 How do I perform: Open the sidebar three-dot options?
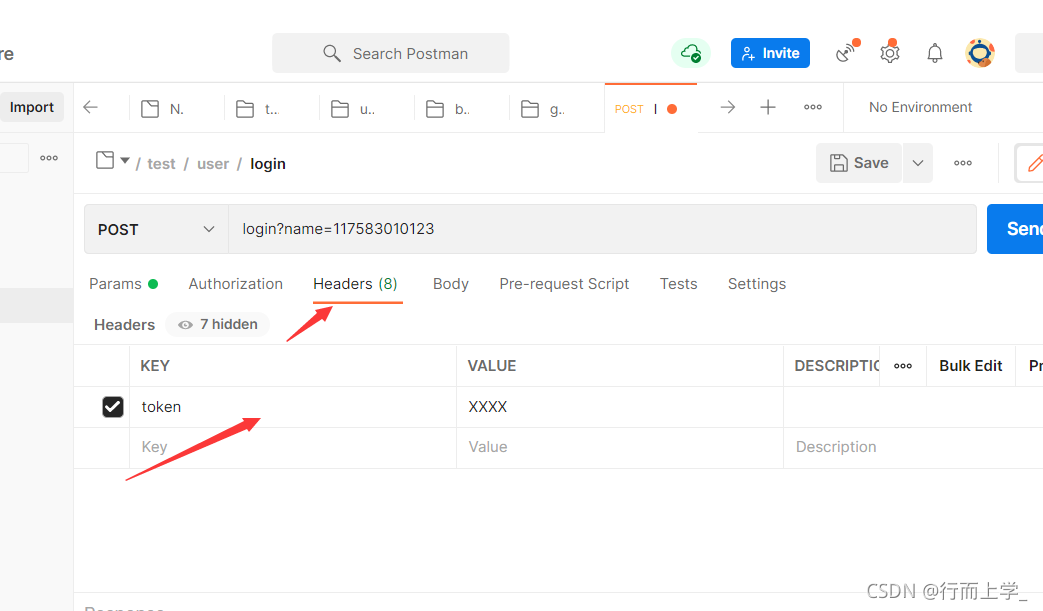(49, 158)
